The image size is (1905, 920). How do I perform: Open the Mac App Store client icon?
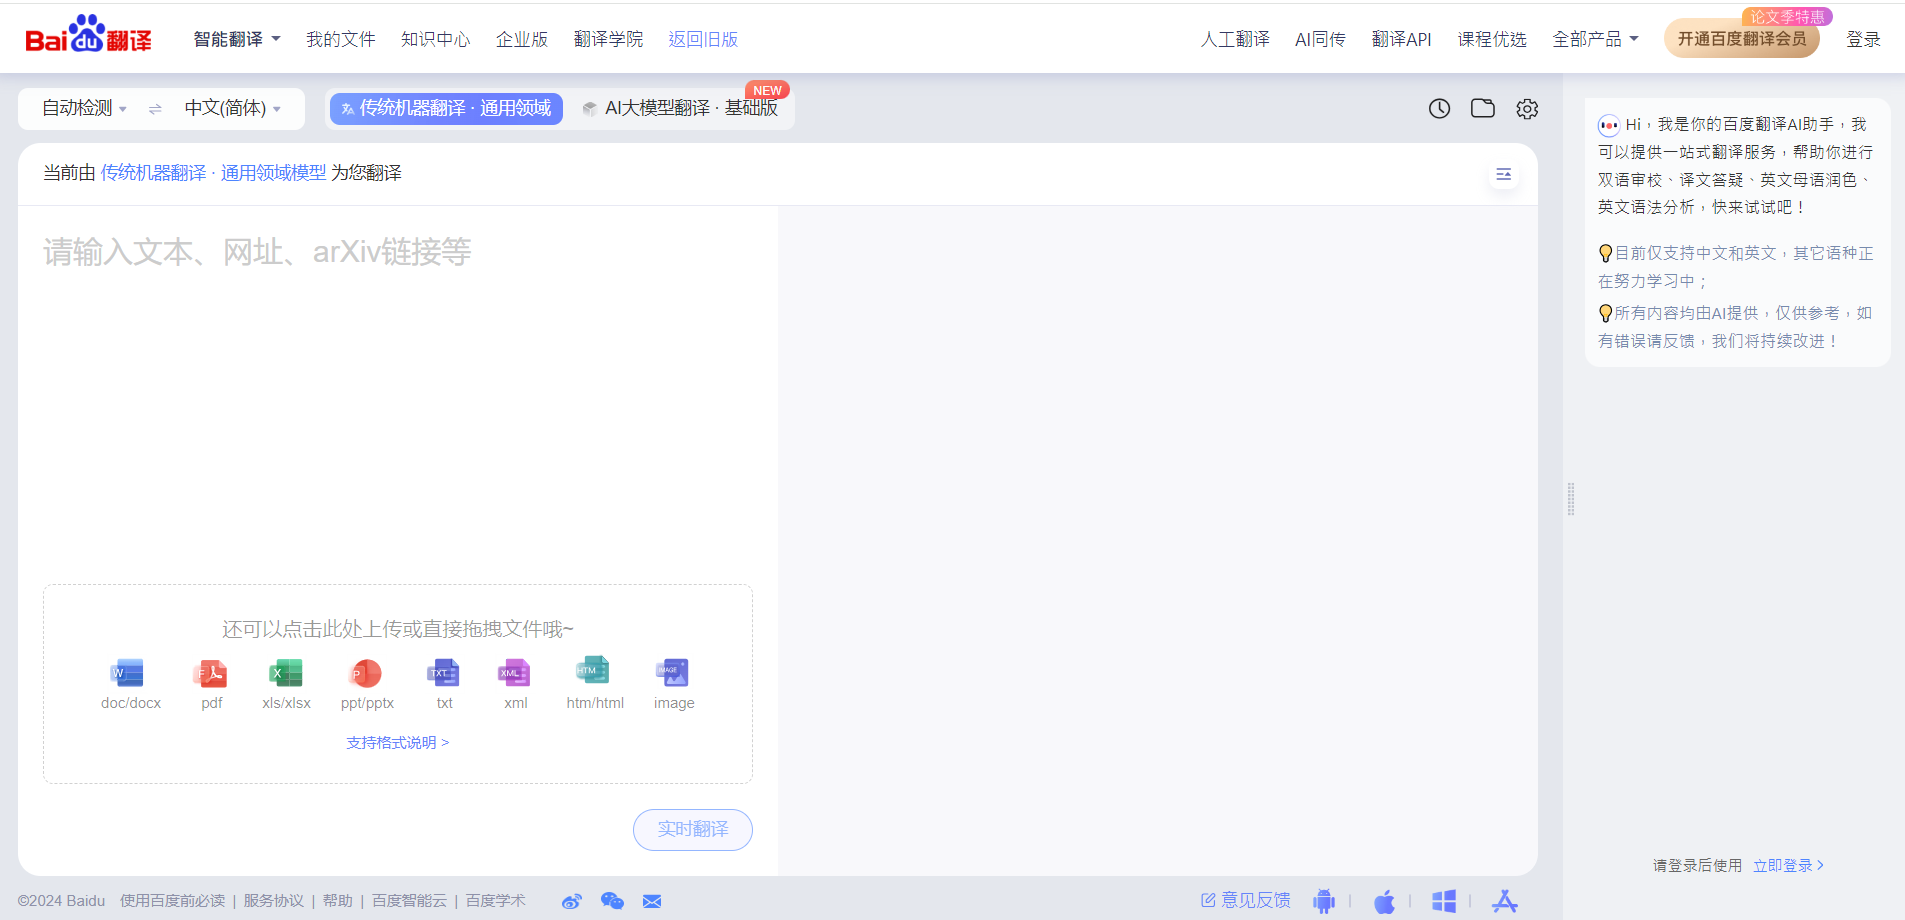coord(1505,901)
